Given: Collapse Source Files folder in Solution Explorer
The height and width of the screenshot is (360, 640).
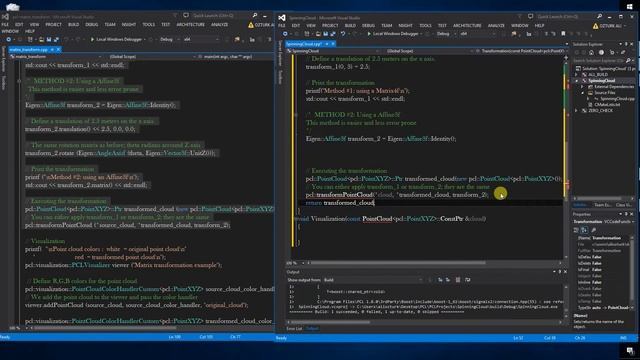Looking at the screenshot, I should (x=582, y=93).
